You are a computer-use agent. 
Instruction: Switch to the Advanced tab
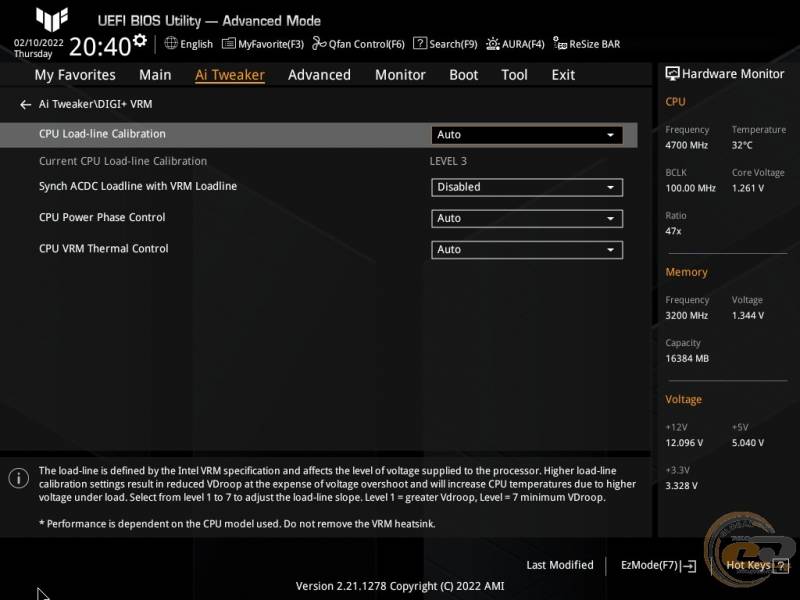pos(319,75)
